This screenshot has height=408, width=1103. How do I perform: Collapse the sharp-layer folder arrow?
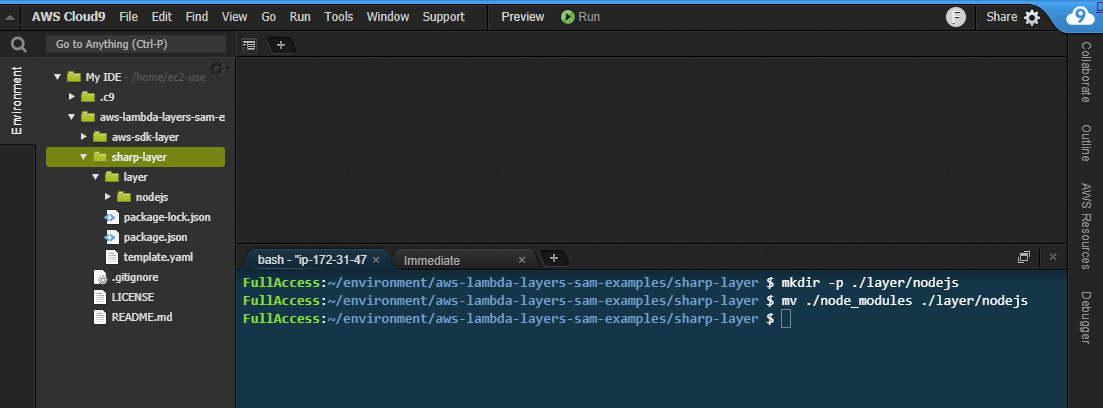[83, 157]
